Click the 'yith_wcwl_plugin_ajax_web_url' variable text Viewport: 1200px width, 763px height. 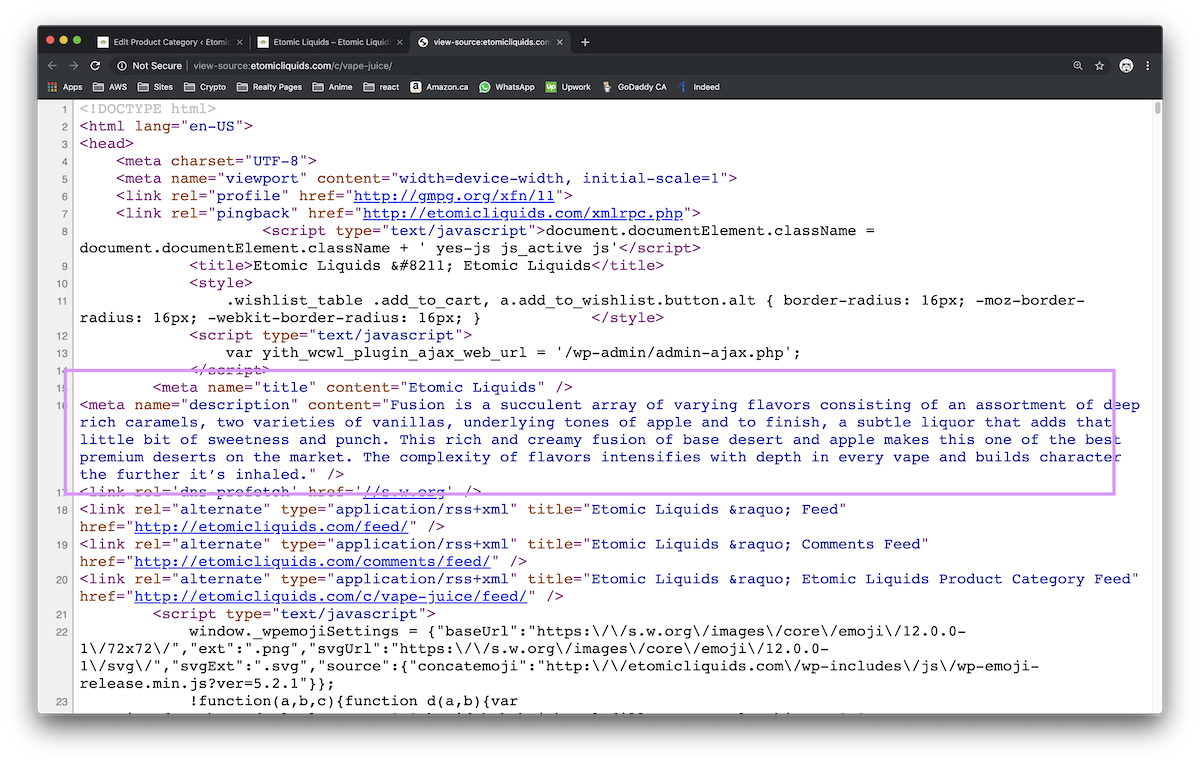point(394,353)
